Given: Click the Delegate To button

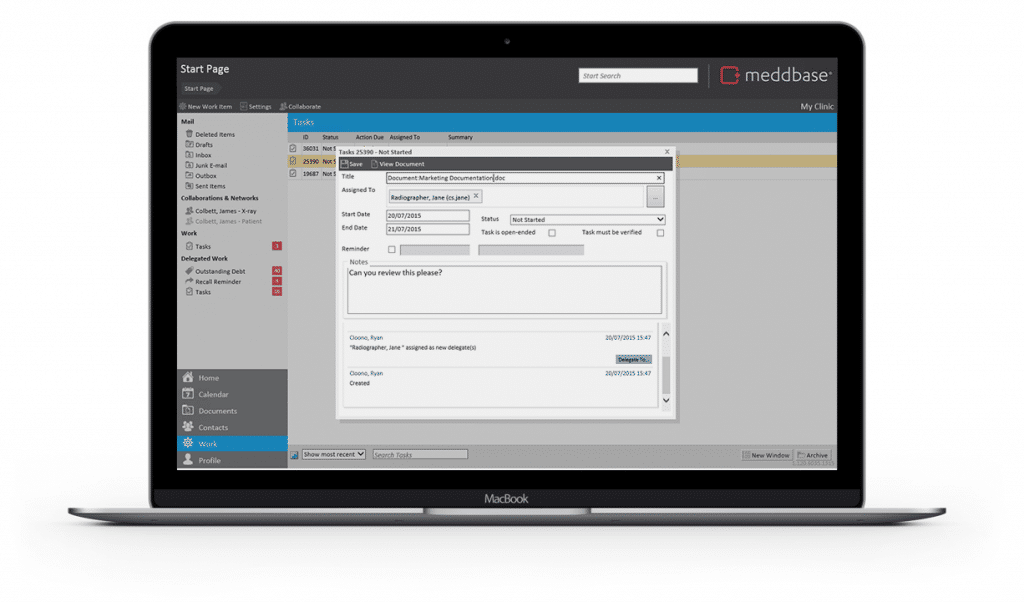Looking at the screenshot, I should pyautogui.click(x=633, y=359).
